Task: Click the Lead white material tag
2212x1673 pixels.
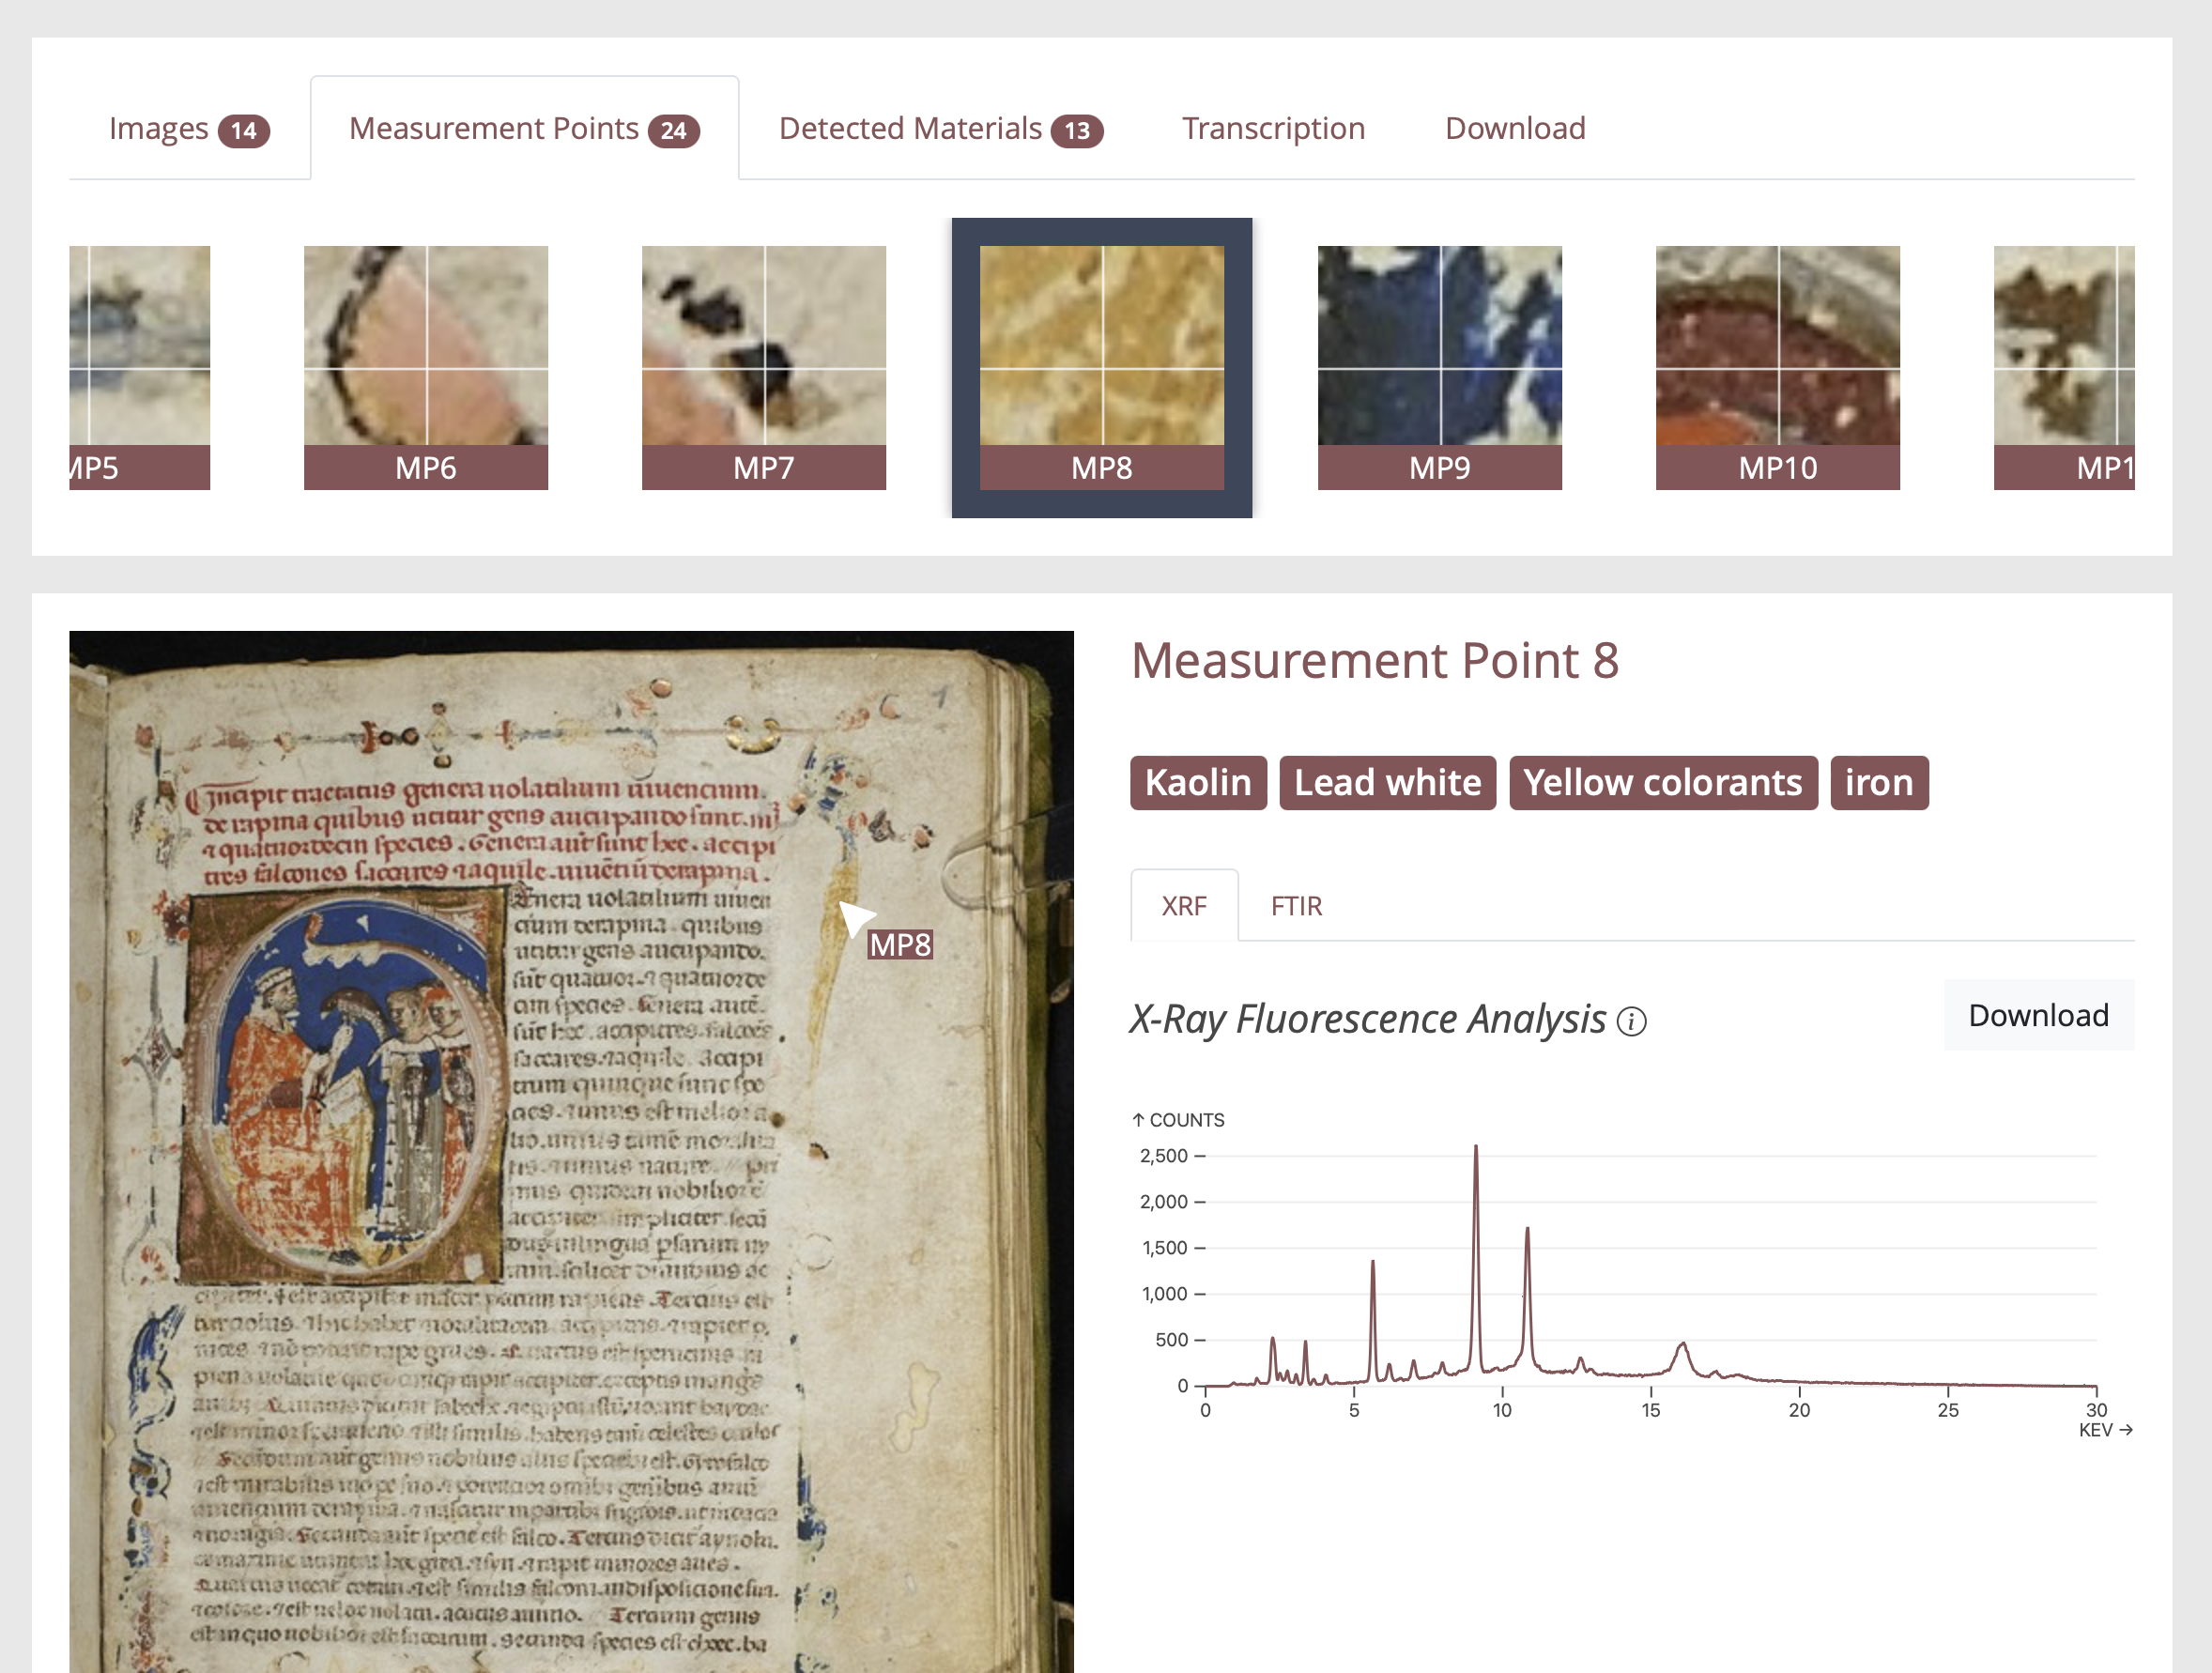Action: coord(1387,782)
